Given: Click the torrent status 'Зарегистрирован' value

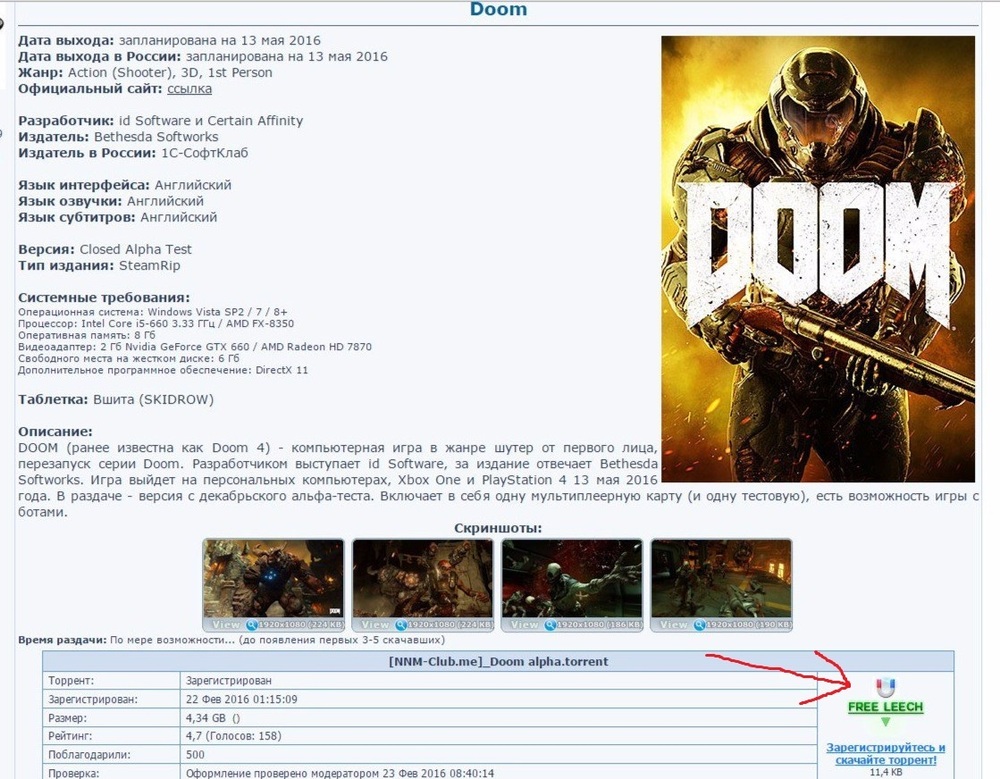Looking at the screenshot, I should tap(228, 681).
